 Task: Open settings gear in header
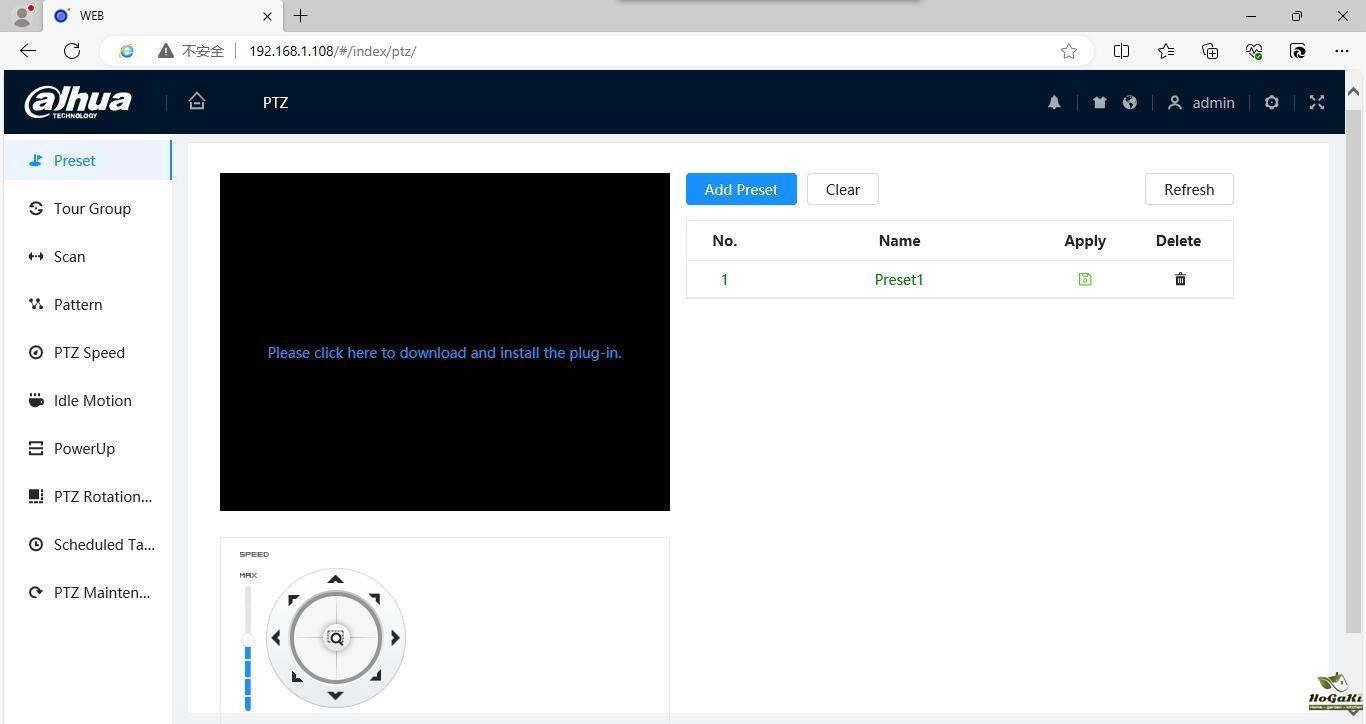1272,102
